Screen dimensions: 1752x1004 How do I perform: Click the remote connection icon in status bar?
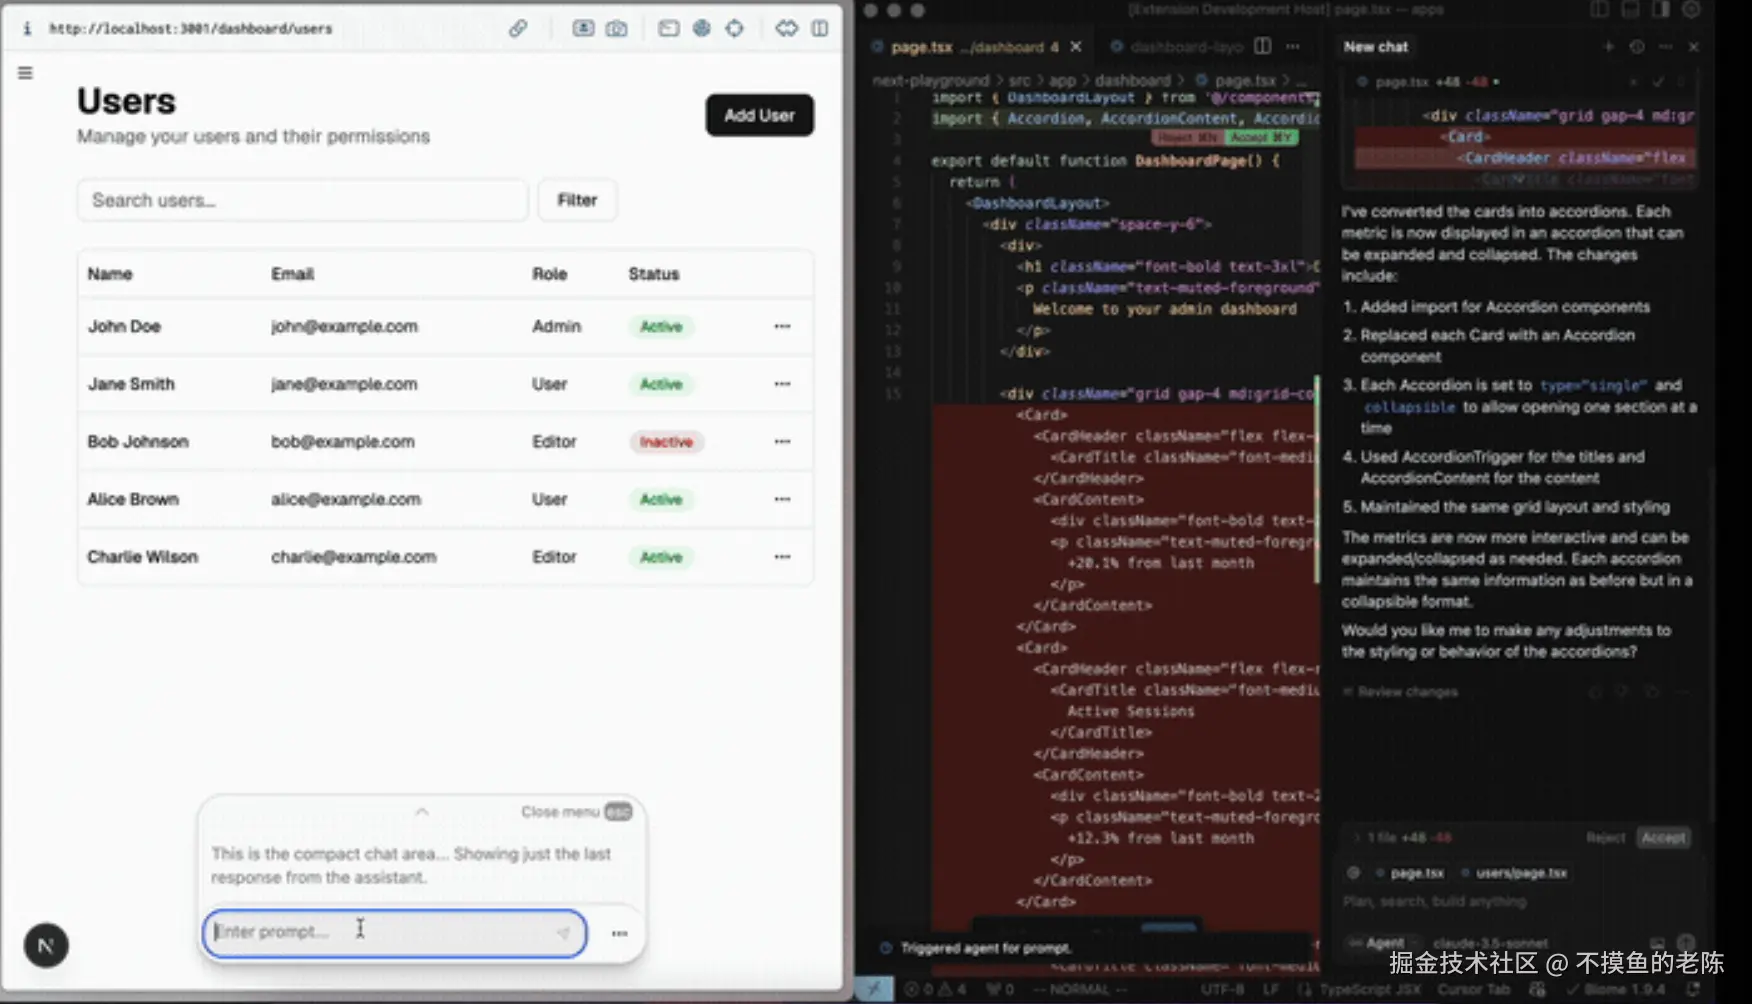tap(874, 989)
